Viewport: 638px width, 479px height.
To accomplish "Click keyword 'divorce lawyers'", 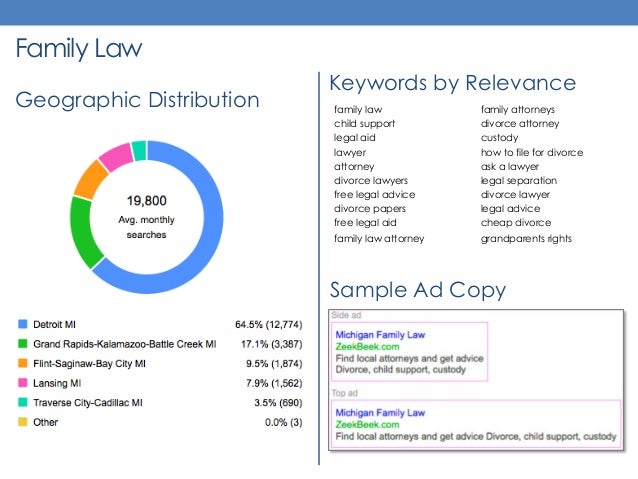I will (371, 180).
